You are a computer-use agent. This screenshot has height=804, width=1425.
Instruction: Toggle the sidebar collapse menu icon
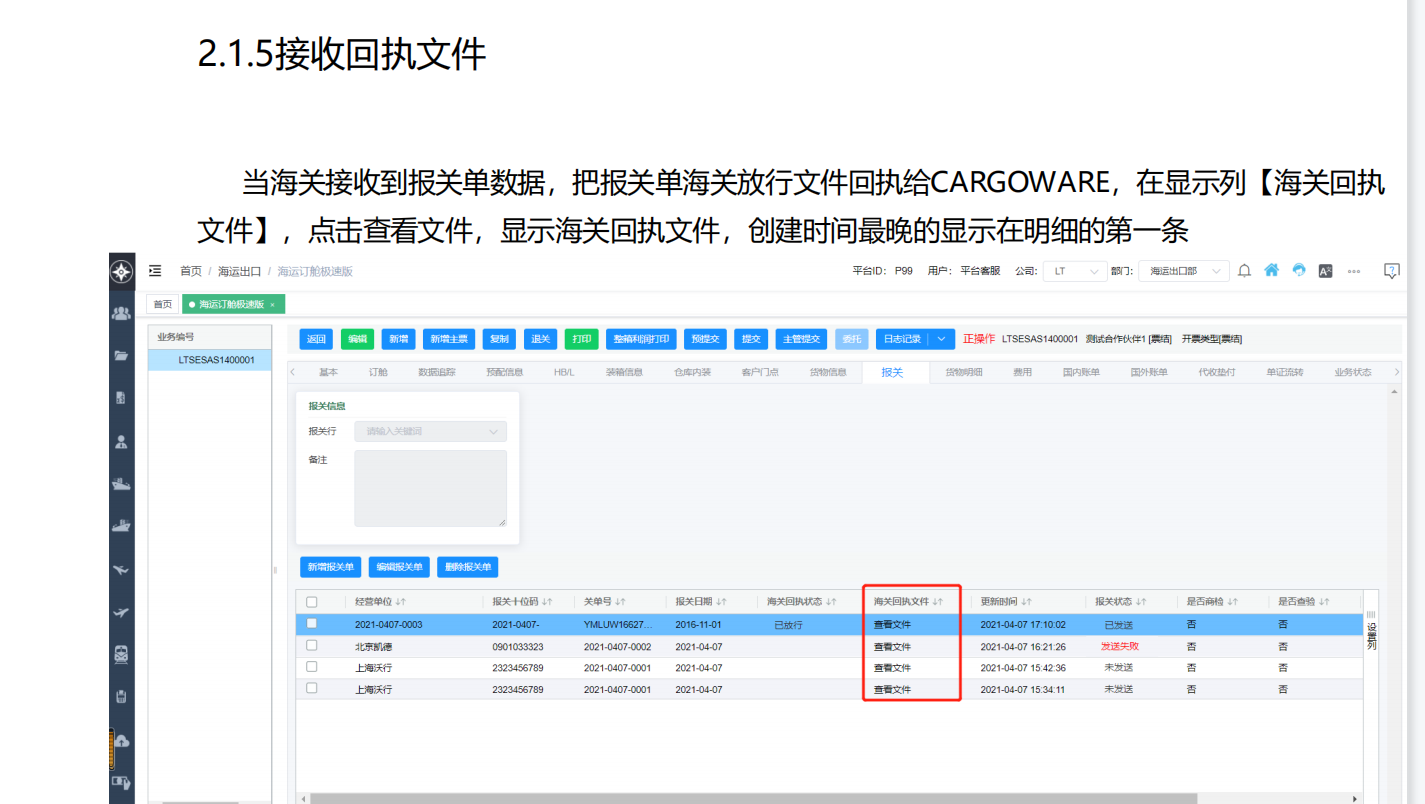point(155,271)
